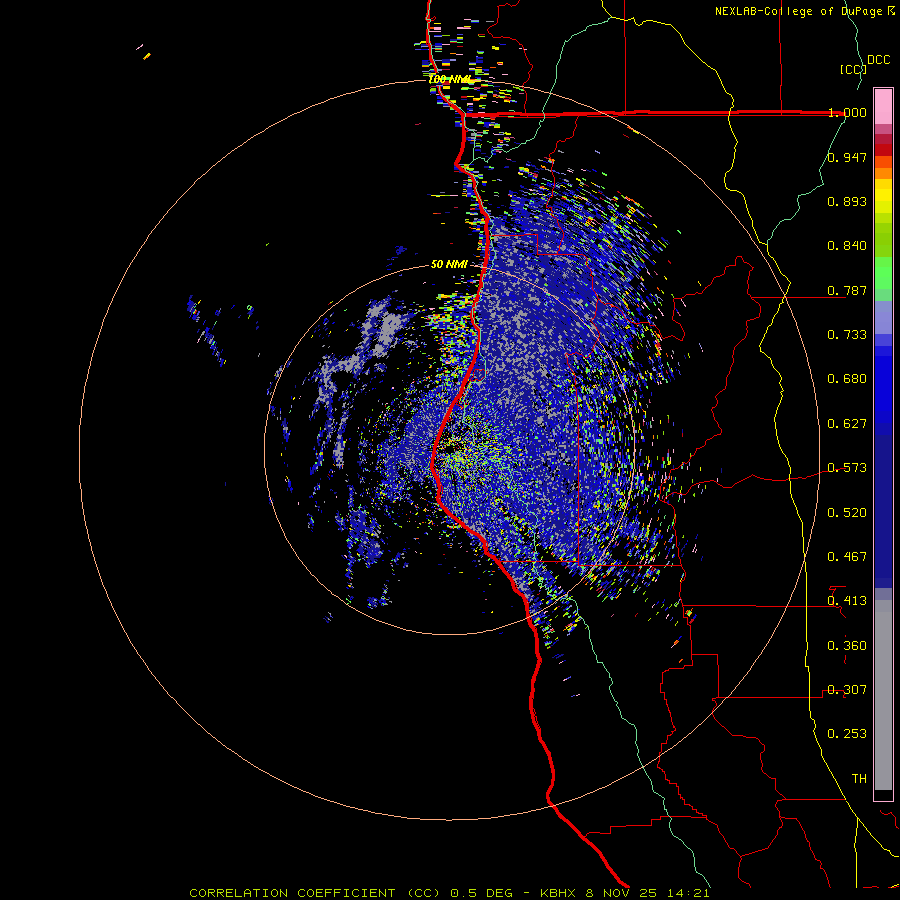Image resolution: width=900 pixels, height=900 pixels.
Task: Pick the pink segment of the color scale
Action: 883,107
